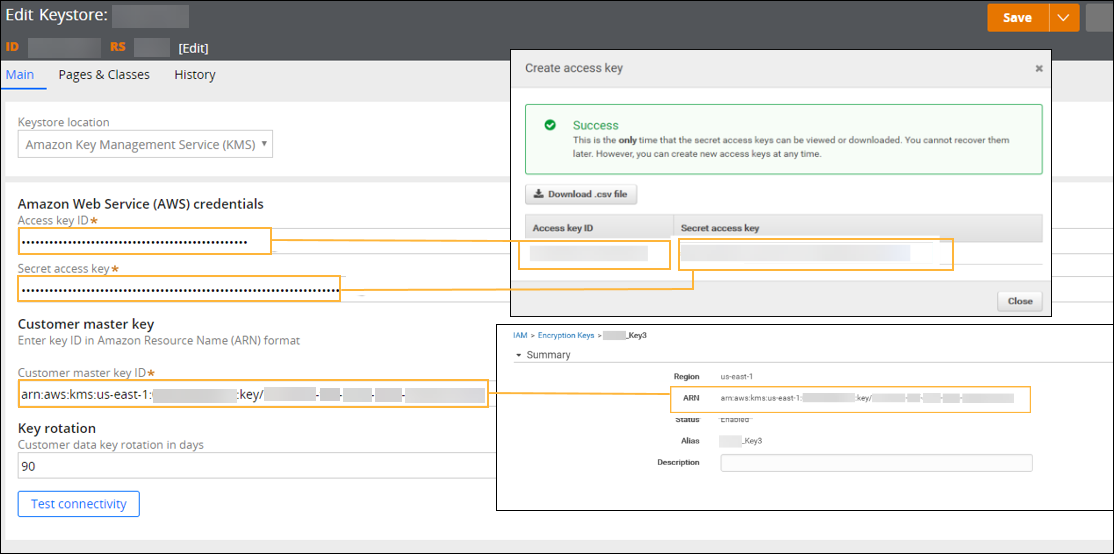Open the Save button dropdown arrow
The image size is (1114, 554).
point(1064,18)
